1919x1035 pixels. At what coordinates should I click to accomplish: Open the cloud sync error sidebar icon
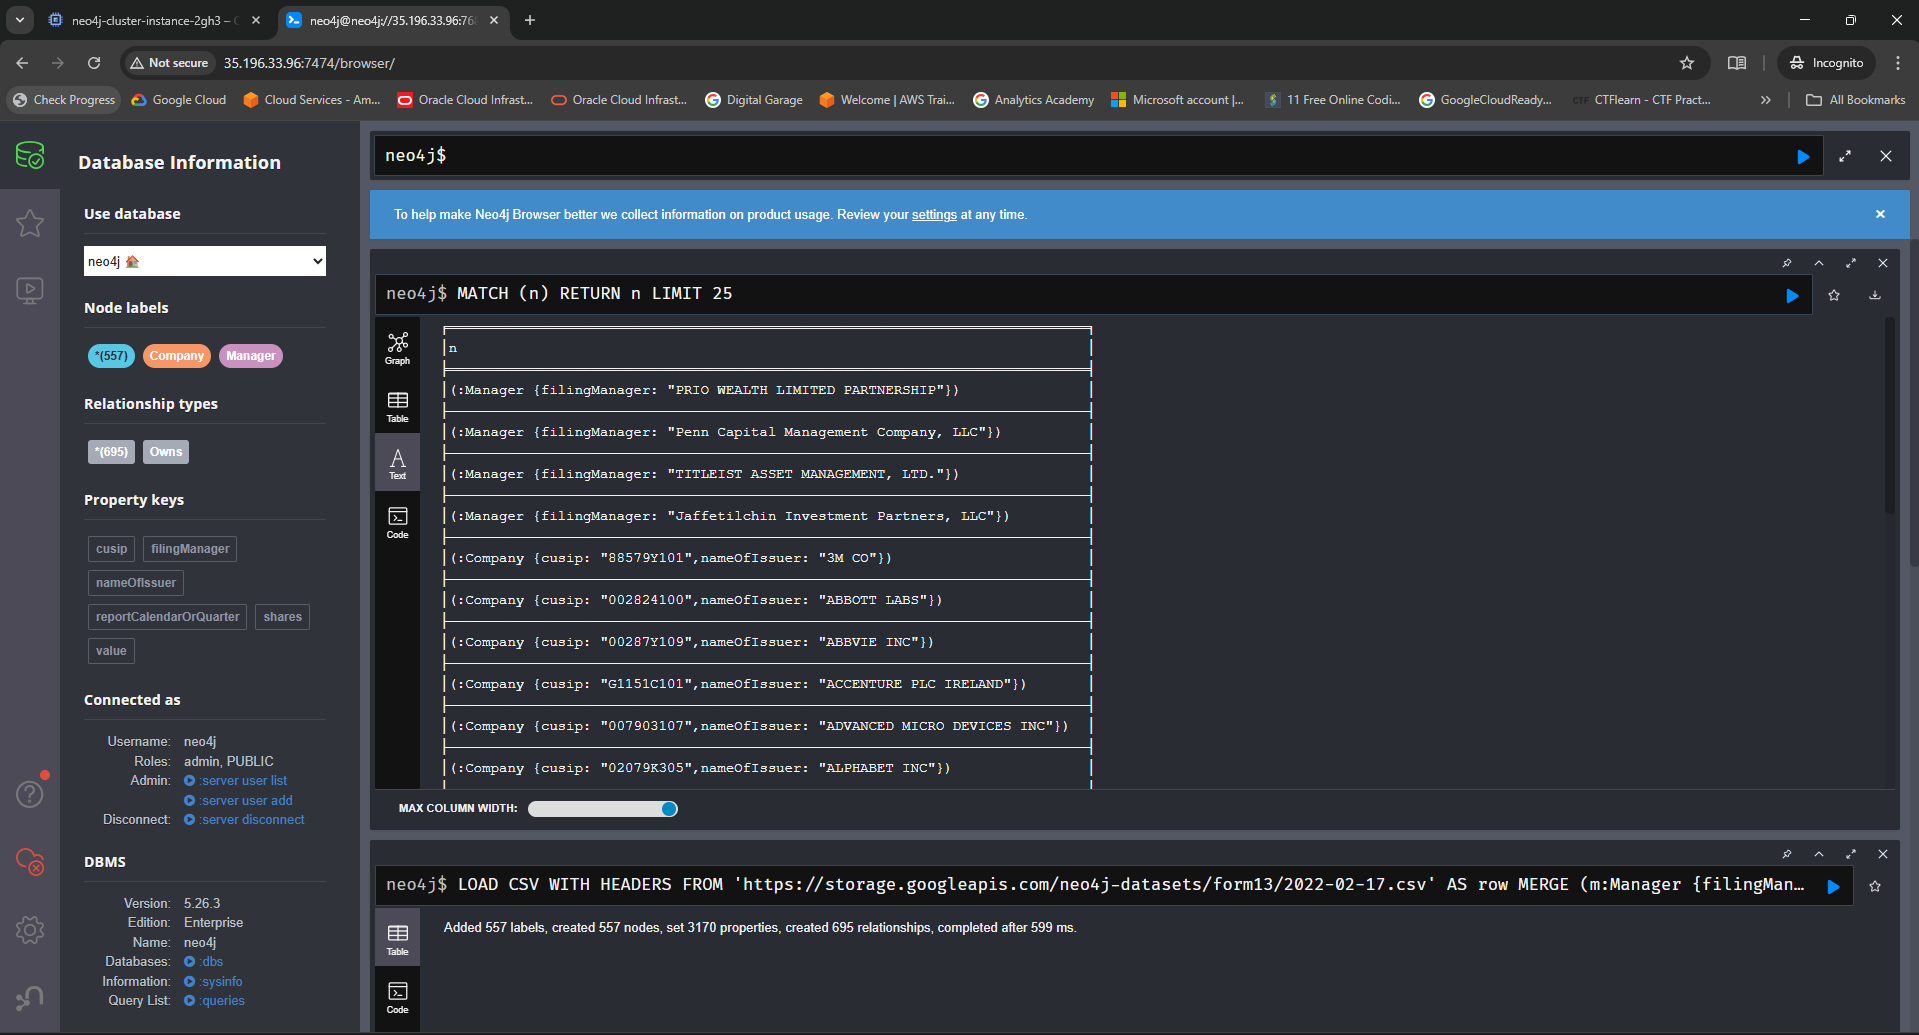click(x=30, y=861)
